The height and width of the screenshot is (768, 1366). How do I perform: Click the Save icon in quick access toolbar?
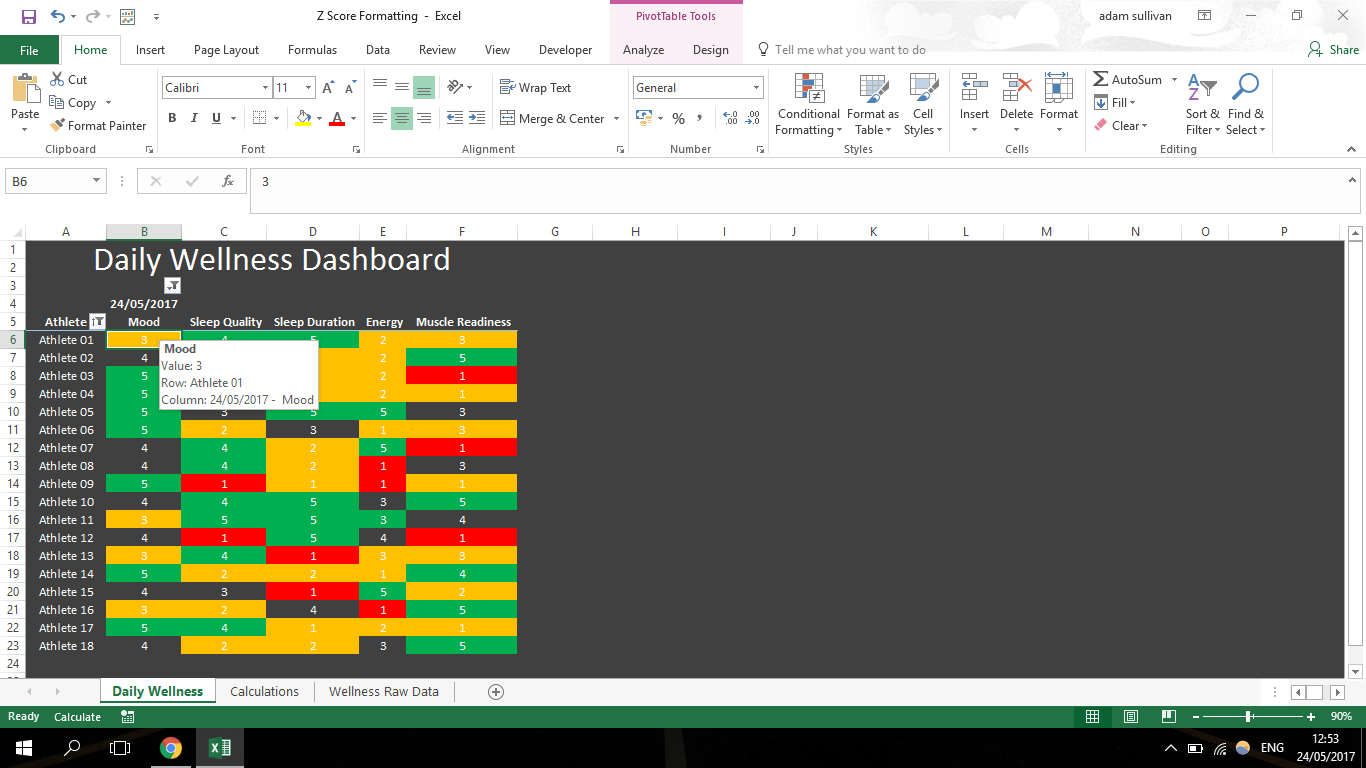tap(28, 17)
